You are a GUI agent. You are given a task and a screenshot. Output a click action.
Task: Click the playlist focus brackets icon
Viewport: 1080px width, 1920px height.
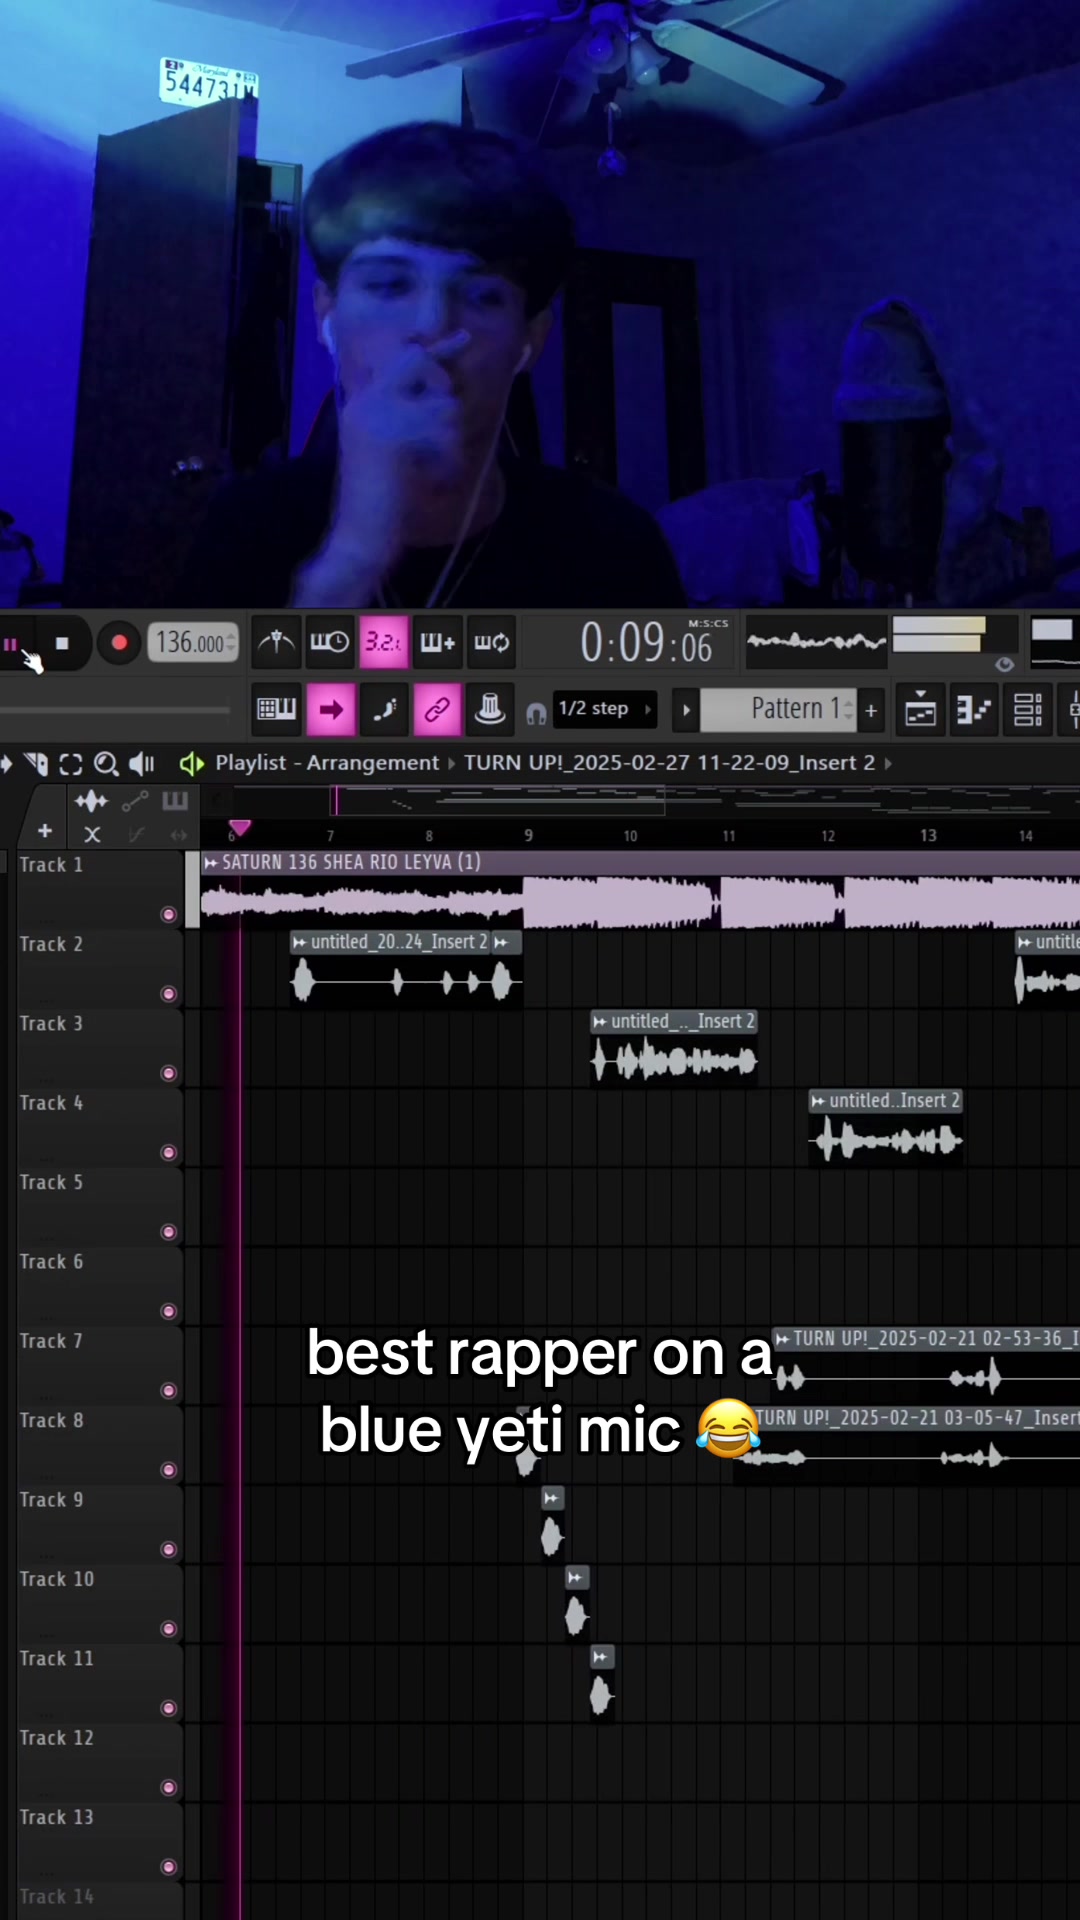70,765
